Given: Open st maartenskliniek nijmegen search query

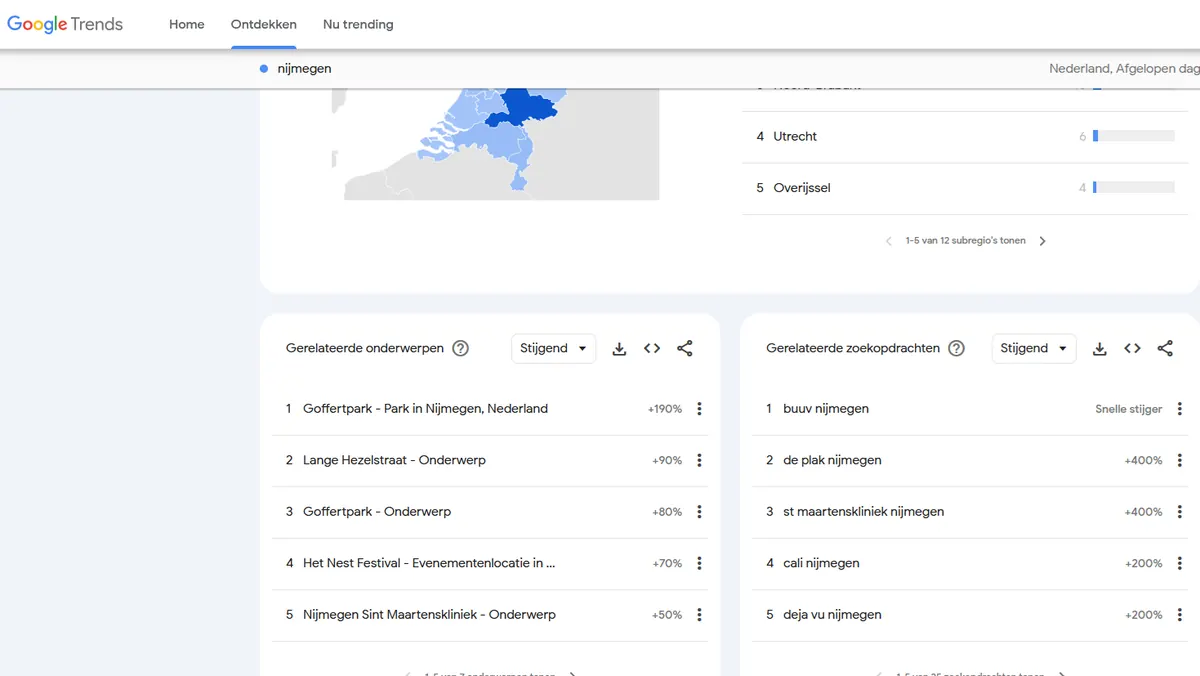Looking at the screenshot, I should coord(863,512).
